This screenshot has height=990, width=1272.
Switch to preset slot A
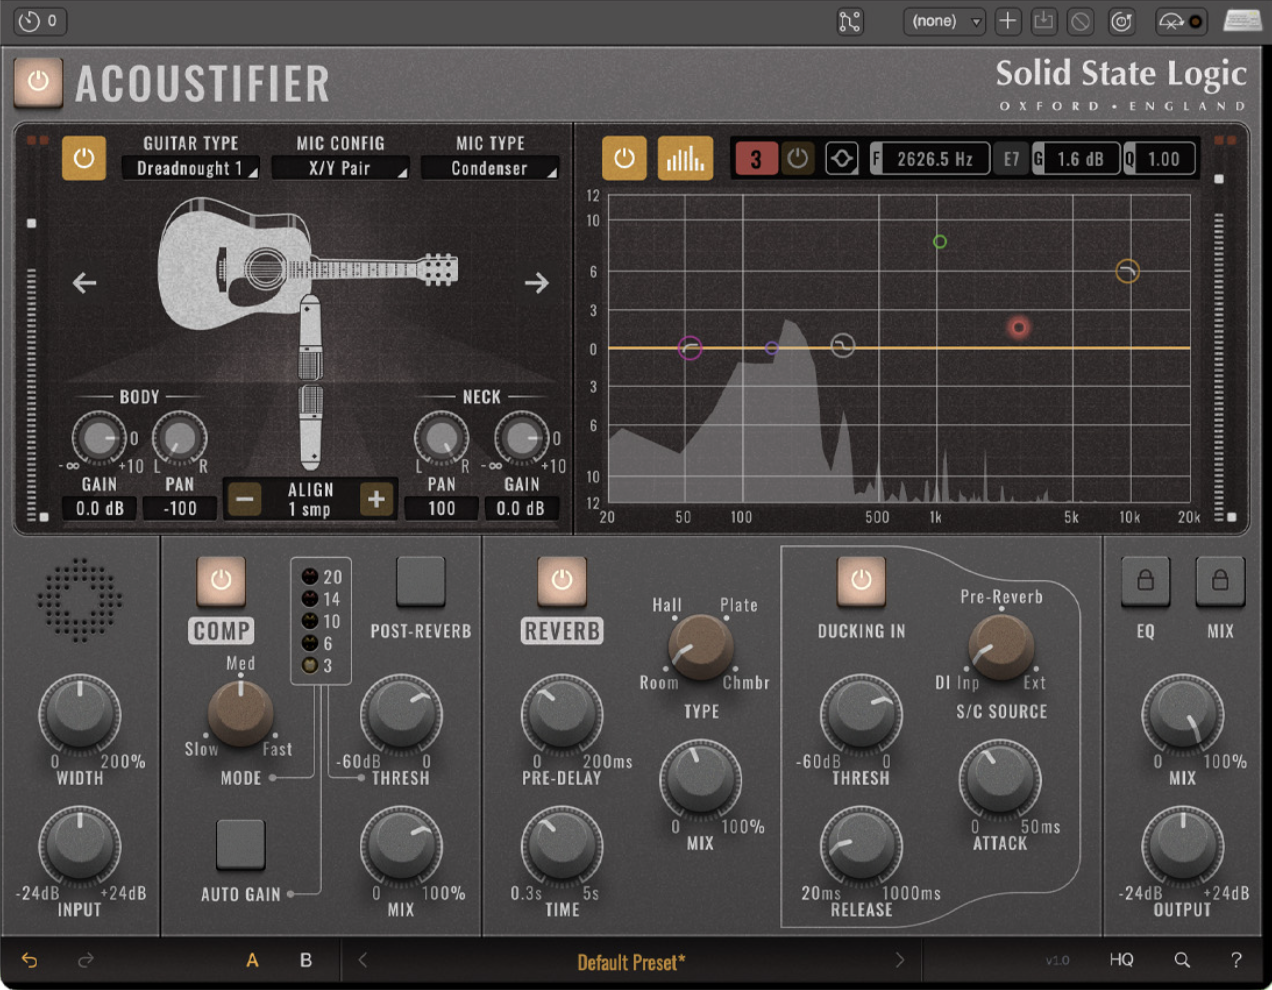click(x=252, y=961)
